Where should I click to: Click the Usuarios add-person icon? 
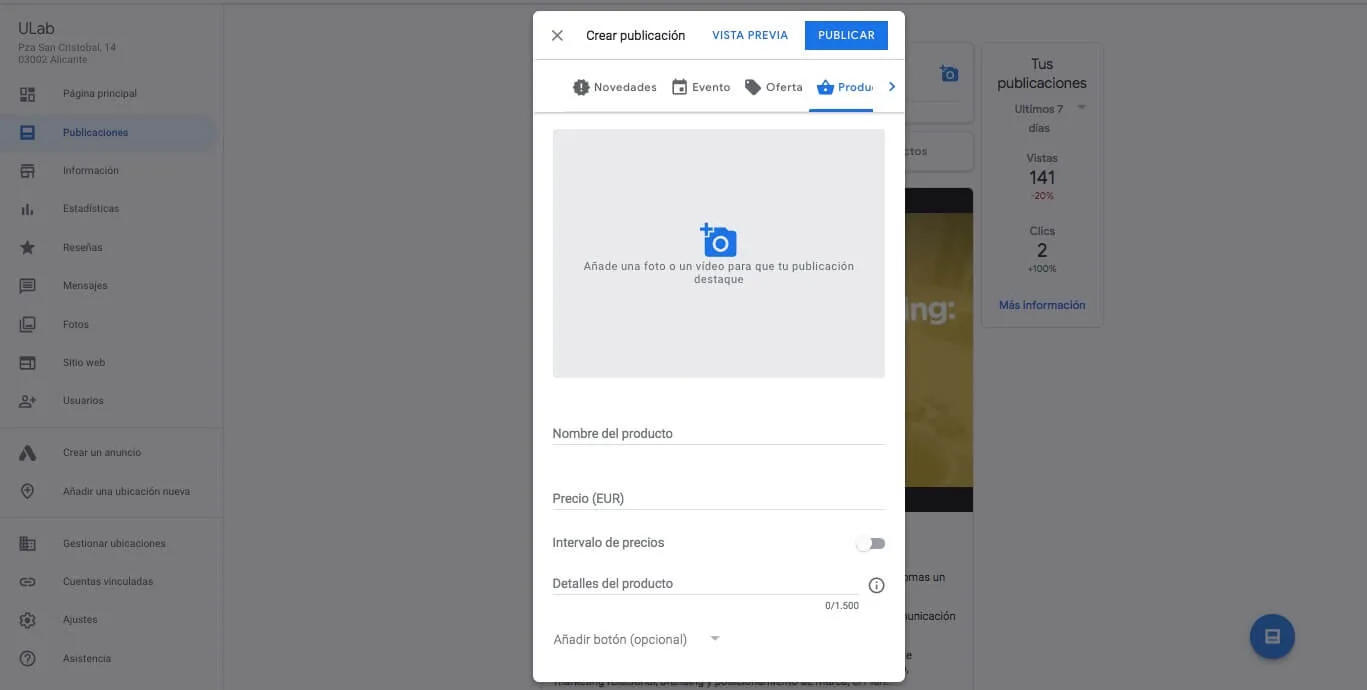27,401
